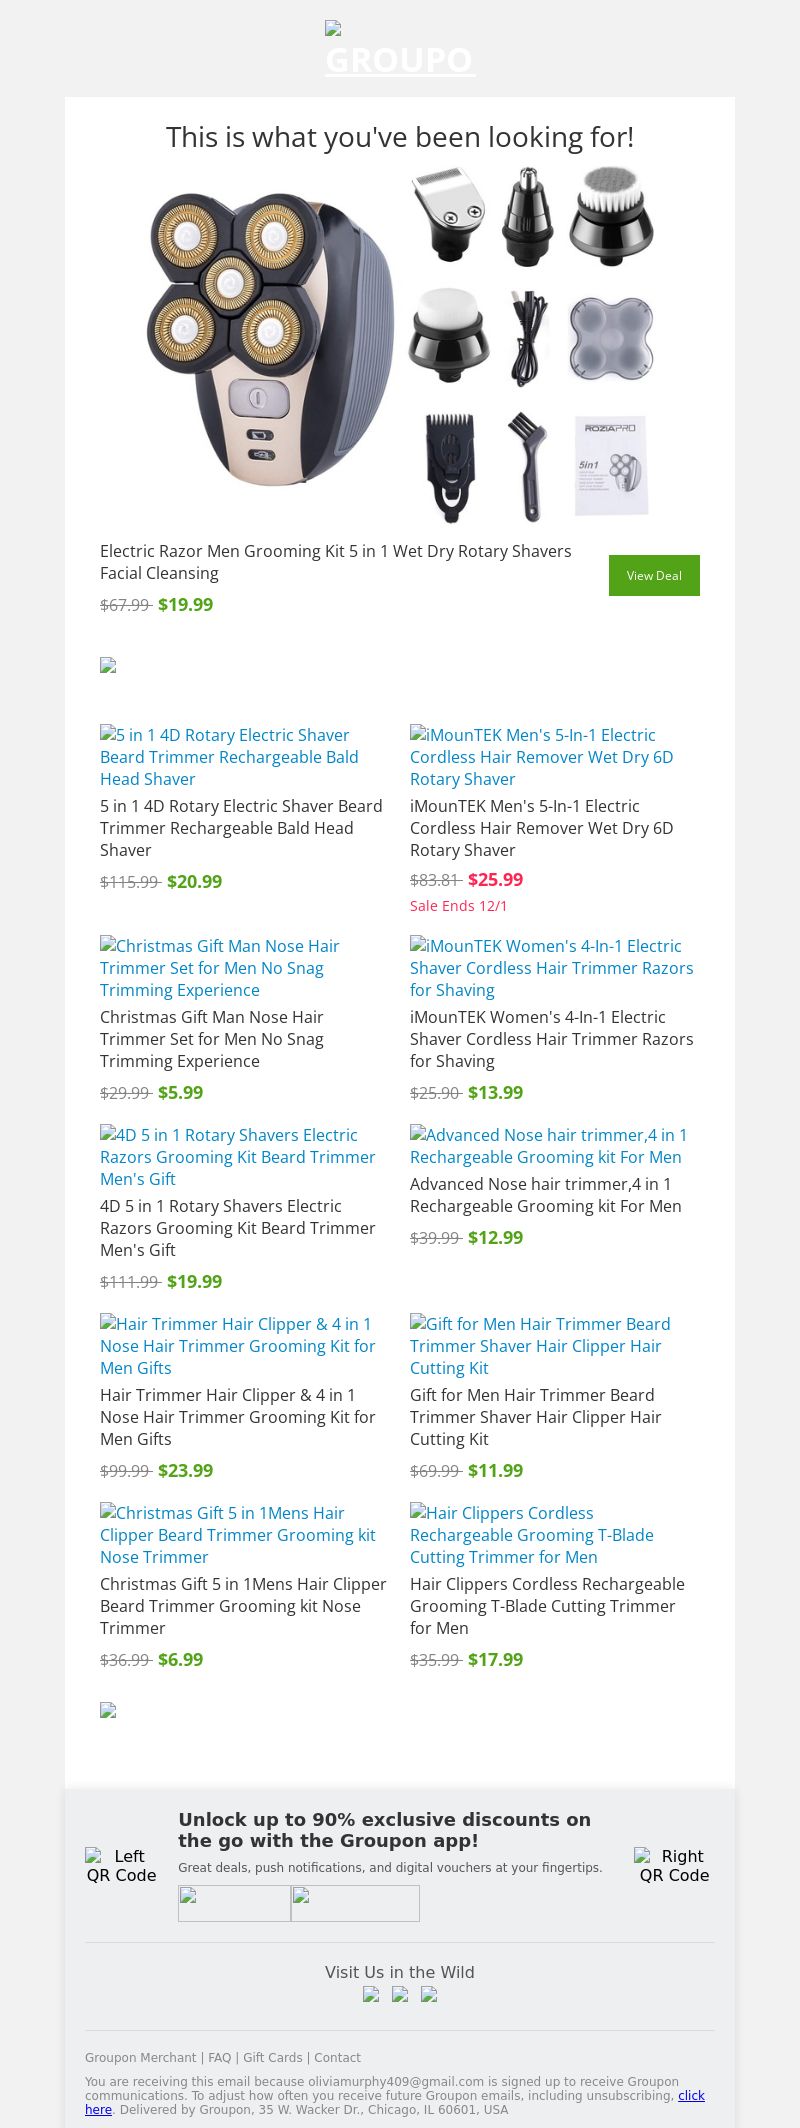Click middle social media icon
Screen dimensions: 800x2128
[400, 1994]
